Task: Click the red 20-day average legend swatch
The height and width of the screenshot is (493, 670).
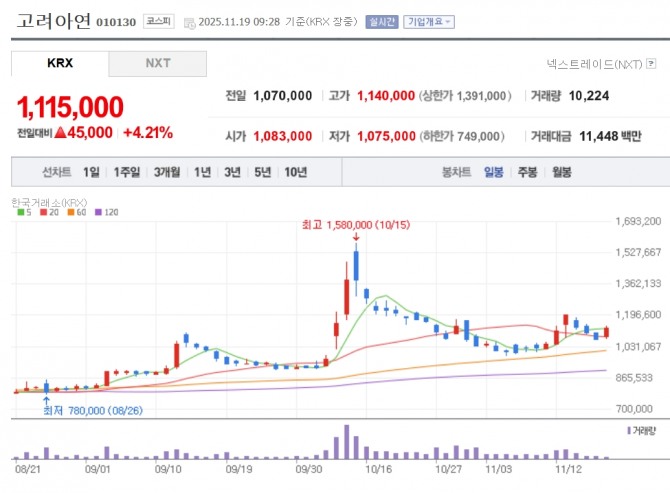Action: coord(44,212)
